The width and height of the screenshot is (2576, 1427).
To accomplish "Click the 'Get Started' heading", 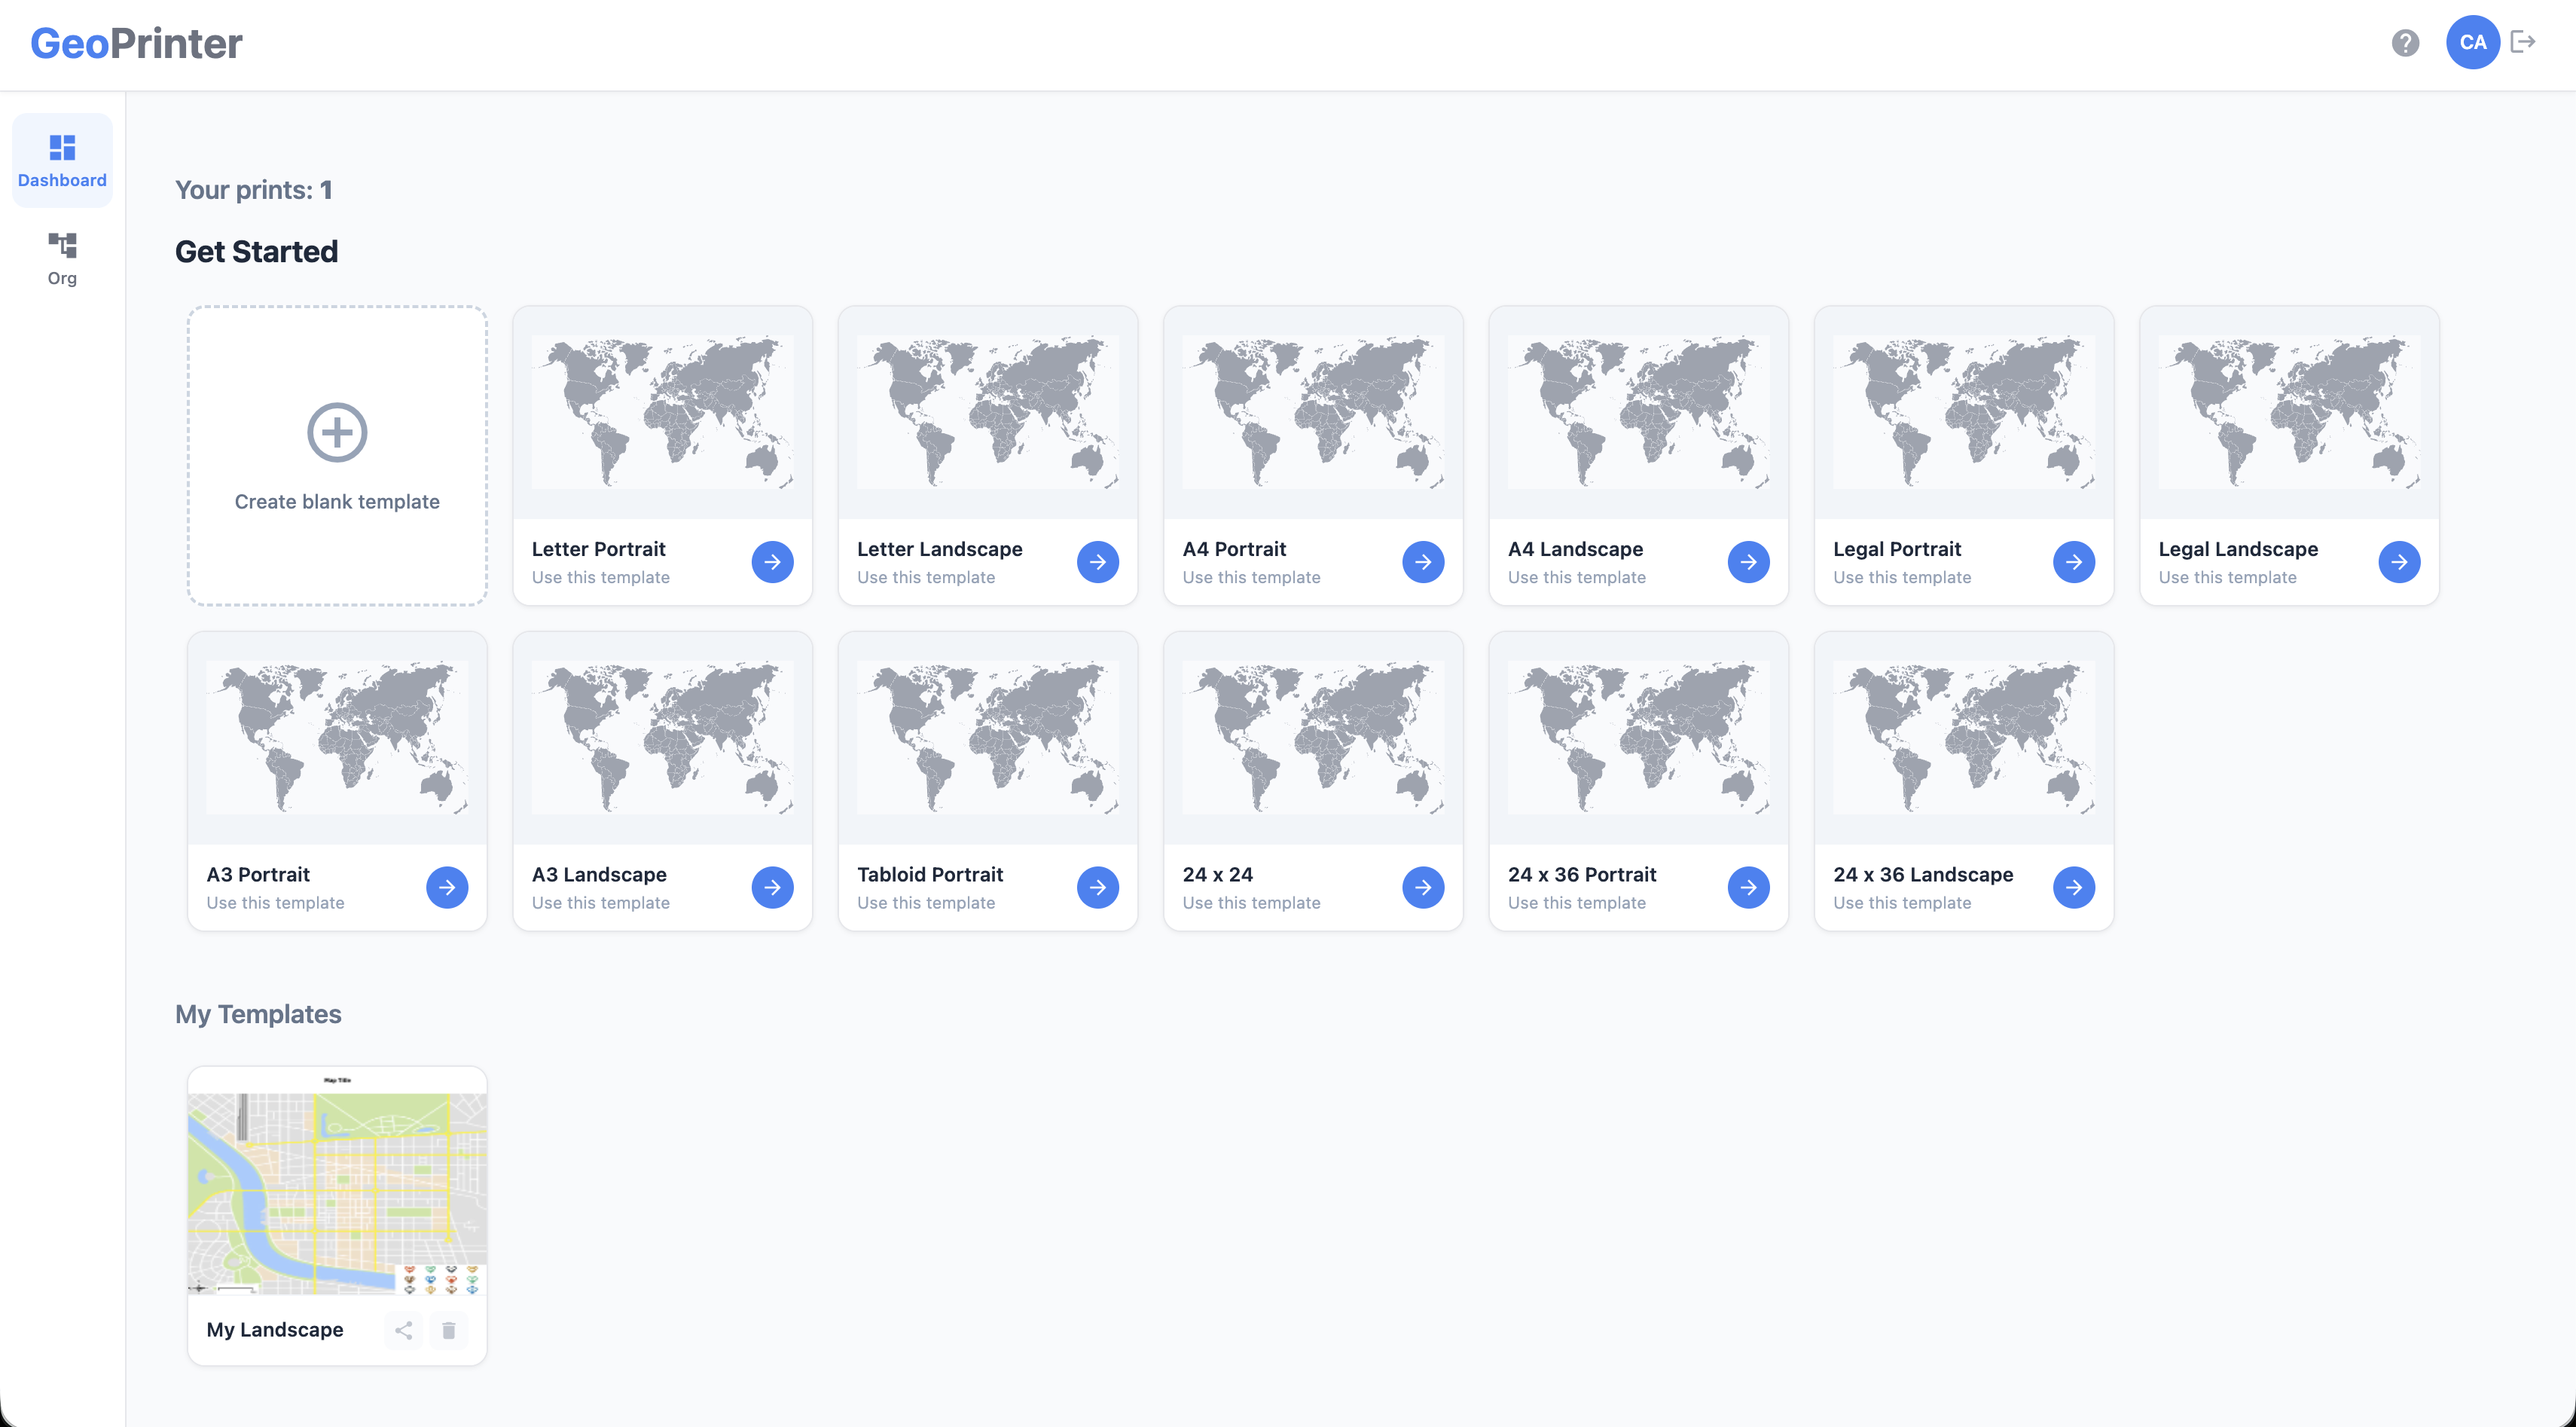I will [257, 252].
